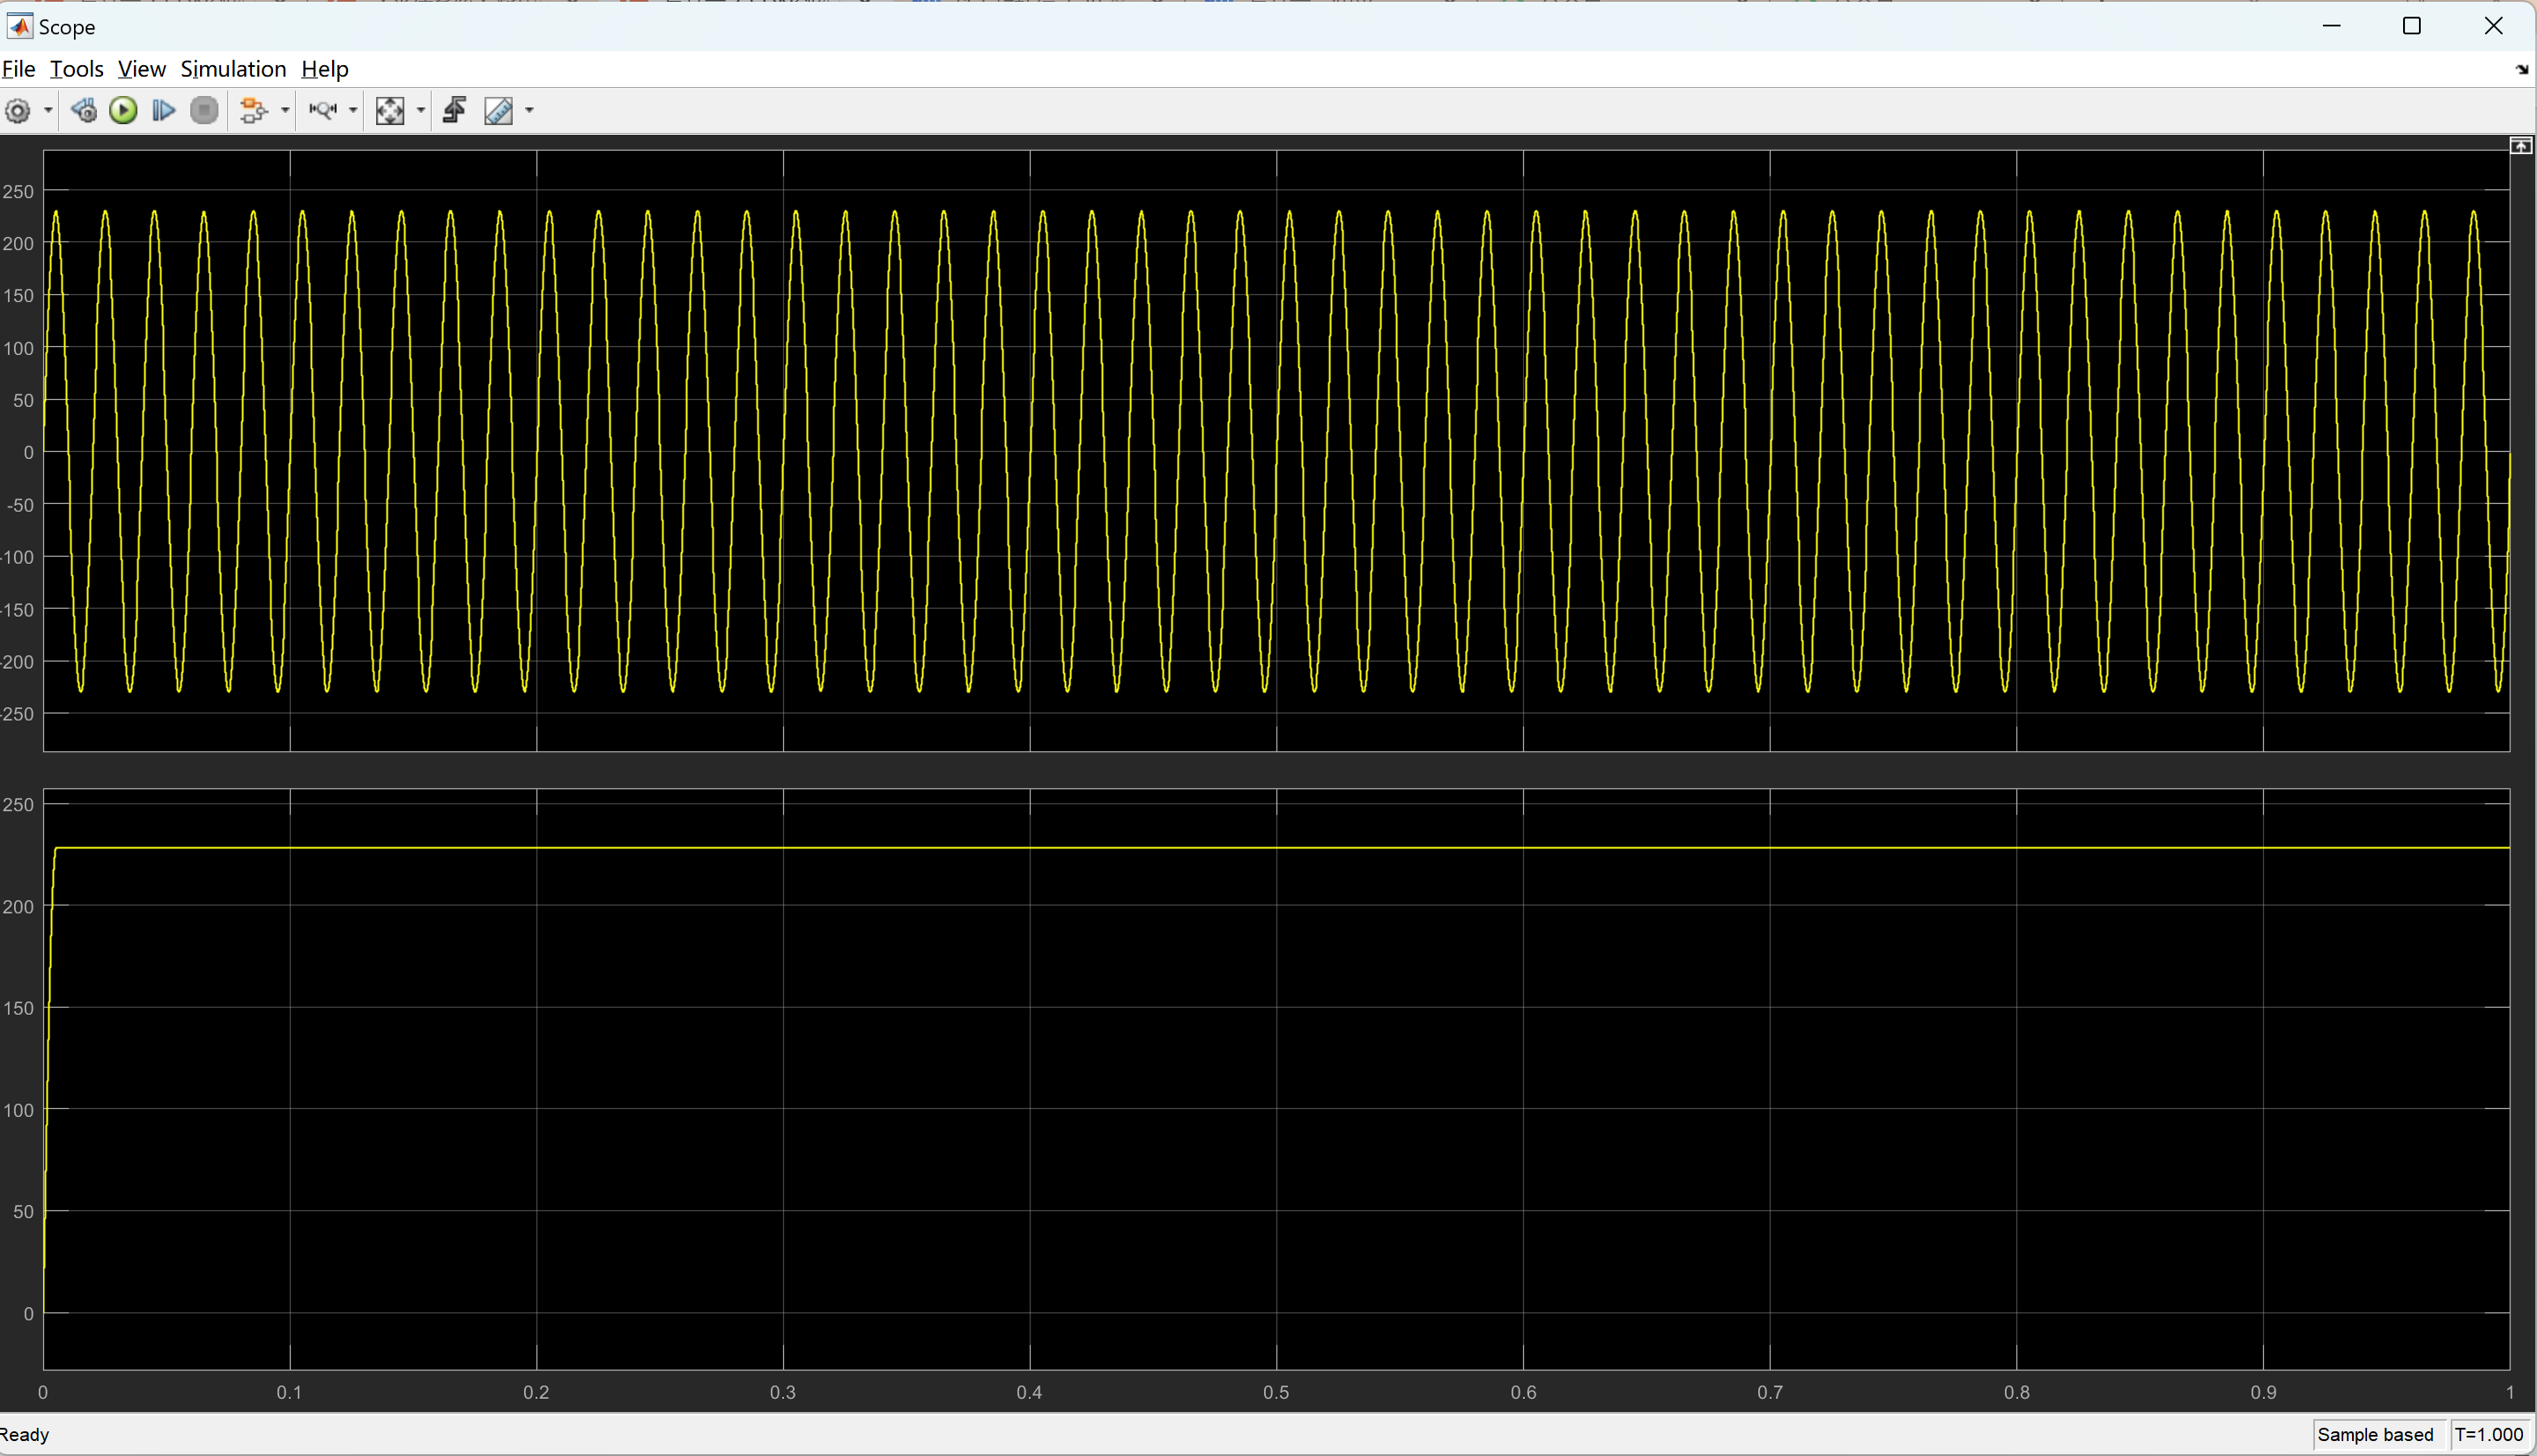Expand configuration properties dropdown arrow
The height and width of the screenshot is (1456, 2537).
[x=47, y=110]
